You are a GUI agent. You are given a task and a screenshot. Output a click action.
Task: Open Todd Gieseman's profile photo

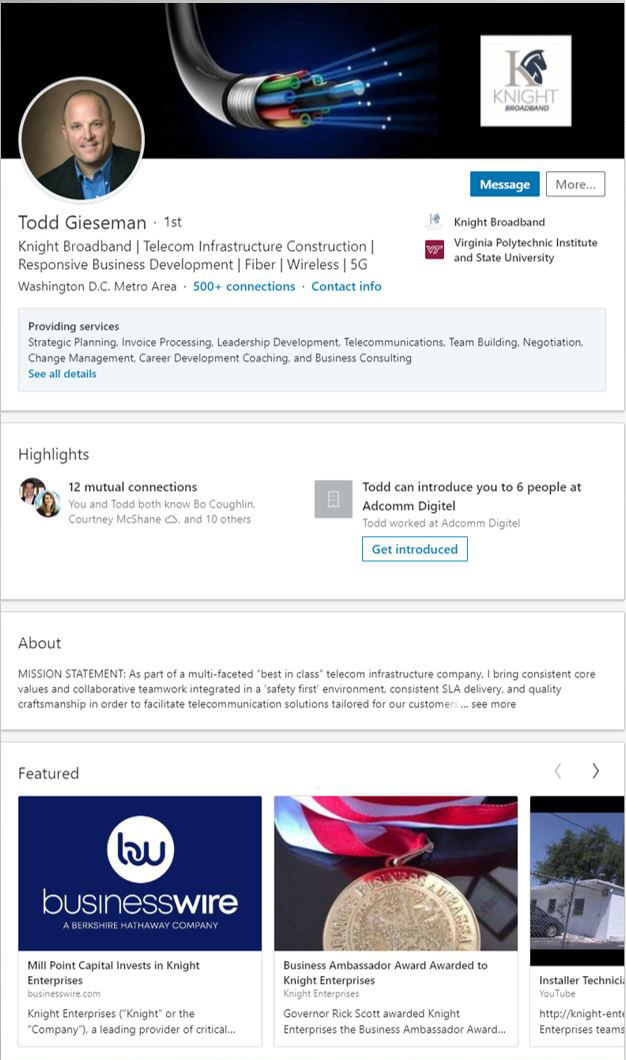click(x=82, y=139)
